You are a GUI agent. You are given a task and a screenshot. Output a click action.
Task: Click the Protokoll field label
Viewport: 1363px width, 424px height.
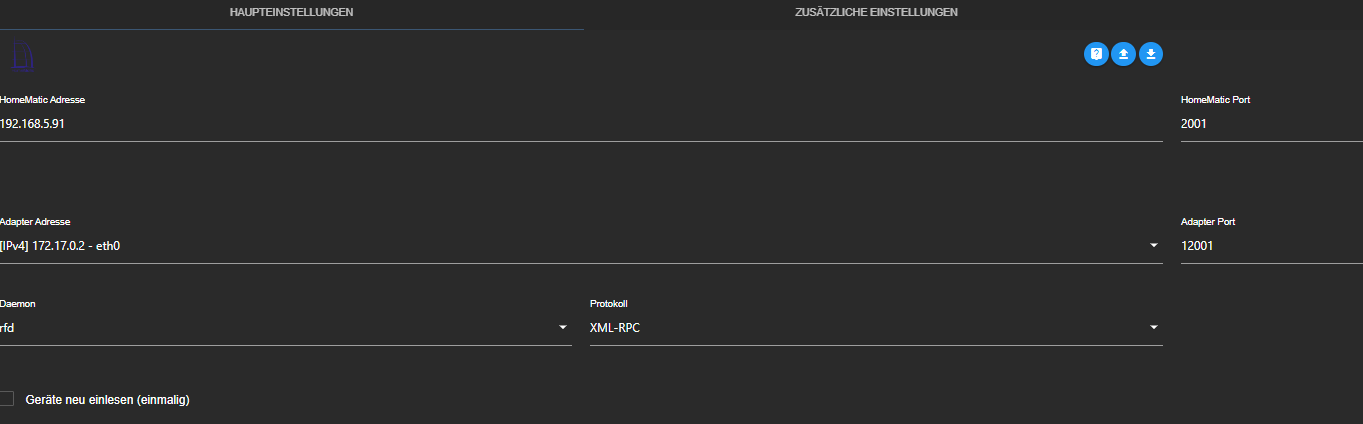609,304
